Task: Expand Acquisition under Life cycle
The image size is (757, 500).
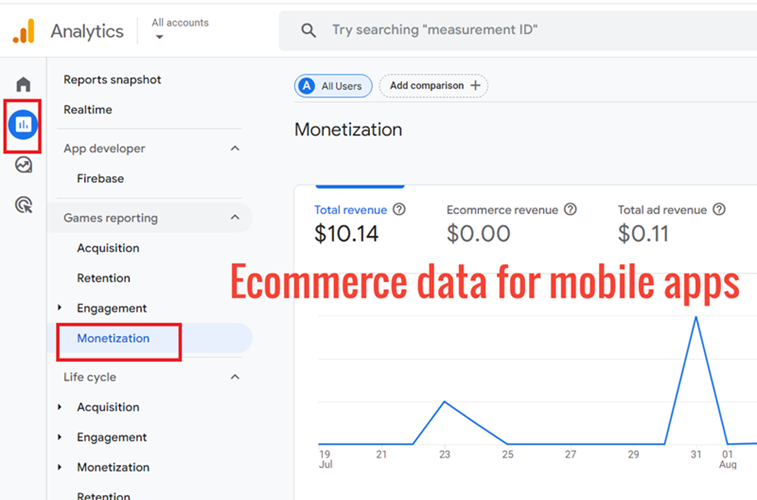Action: pos(59,407)
